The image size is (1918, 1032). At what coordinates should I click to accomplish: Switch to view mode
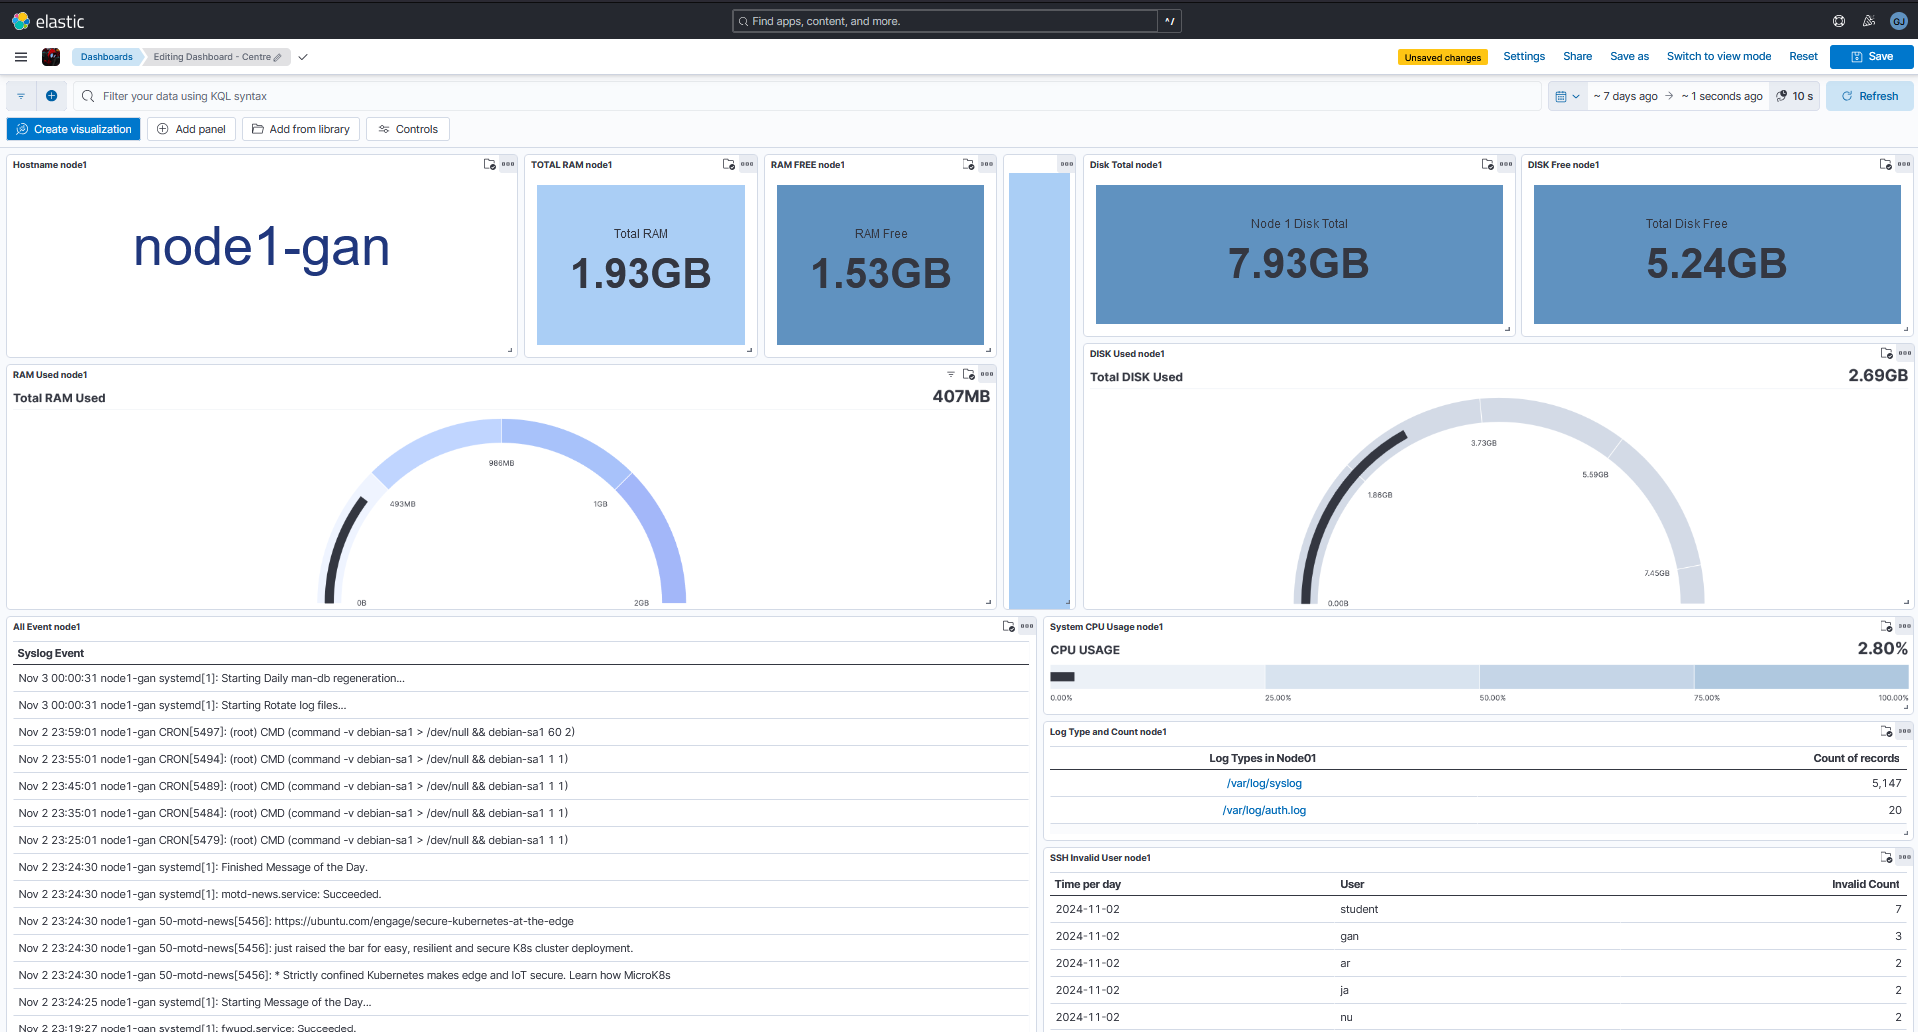click(x=1718, y=57)
